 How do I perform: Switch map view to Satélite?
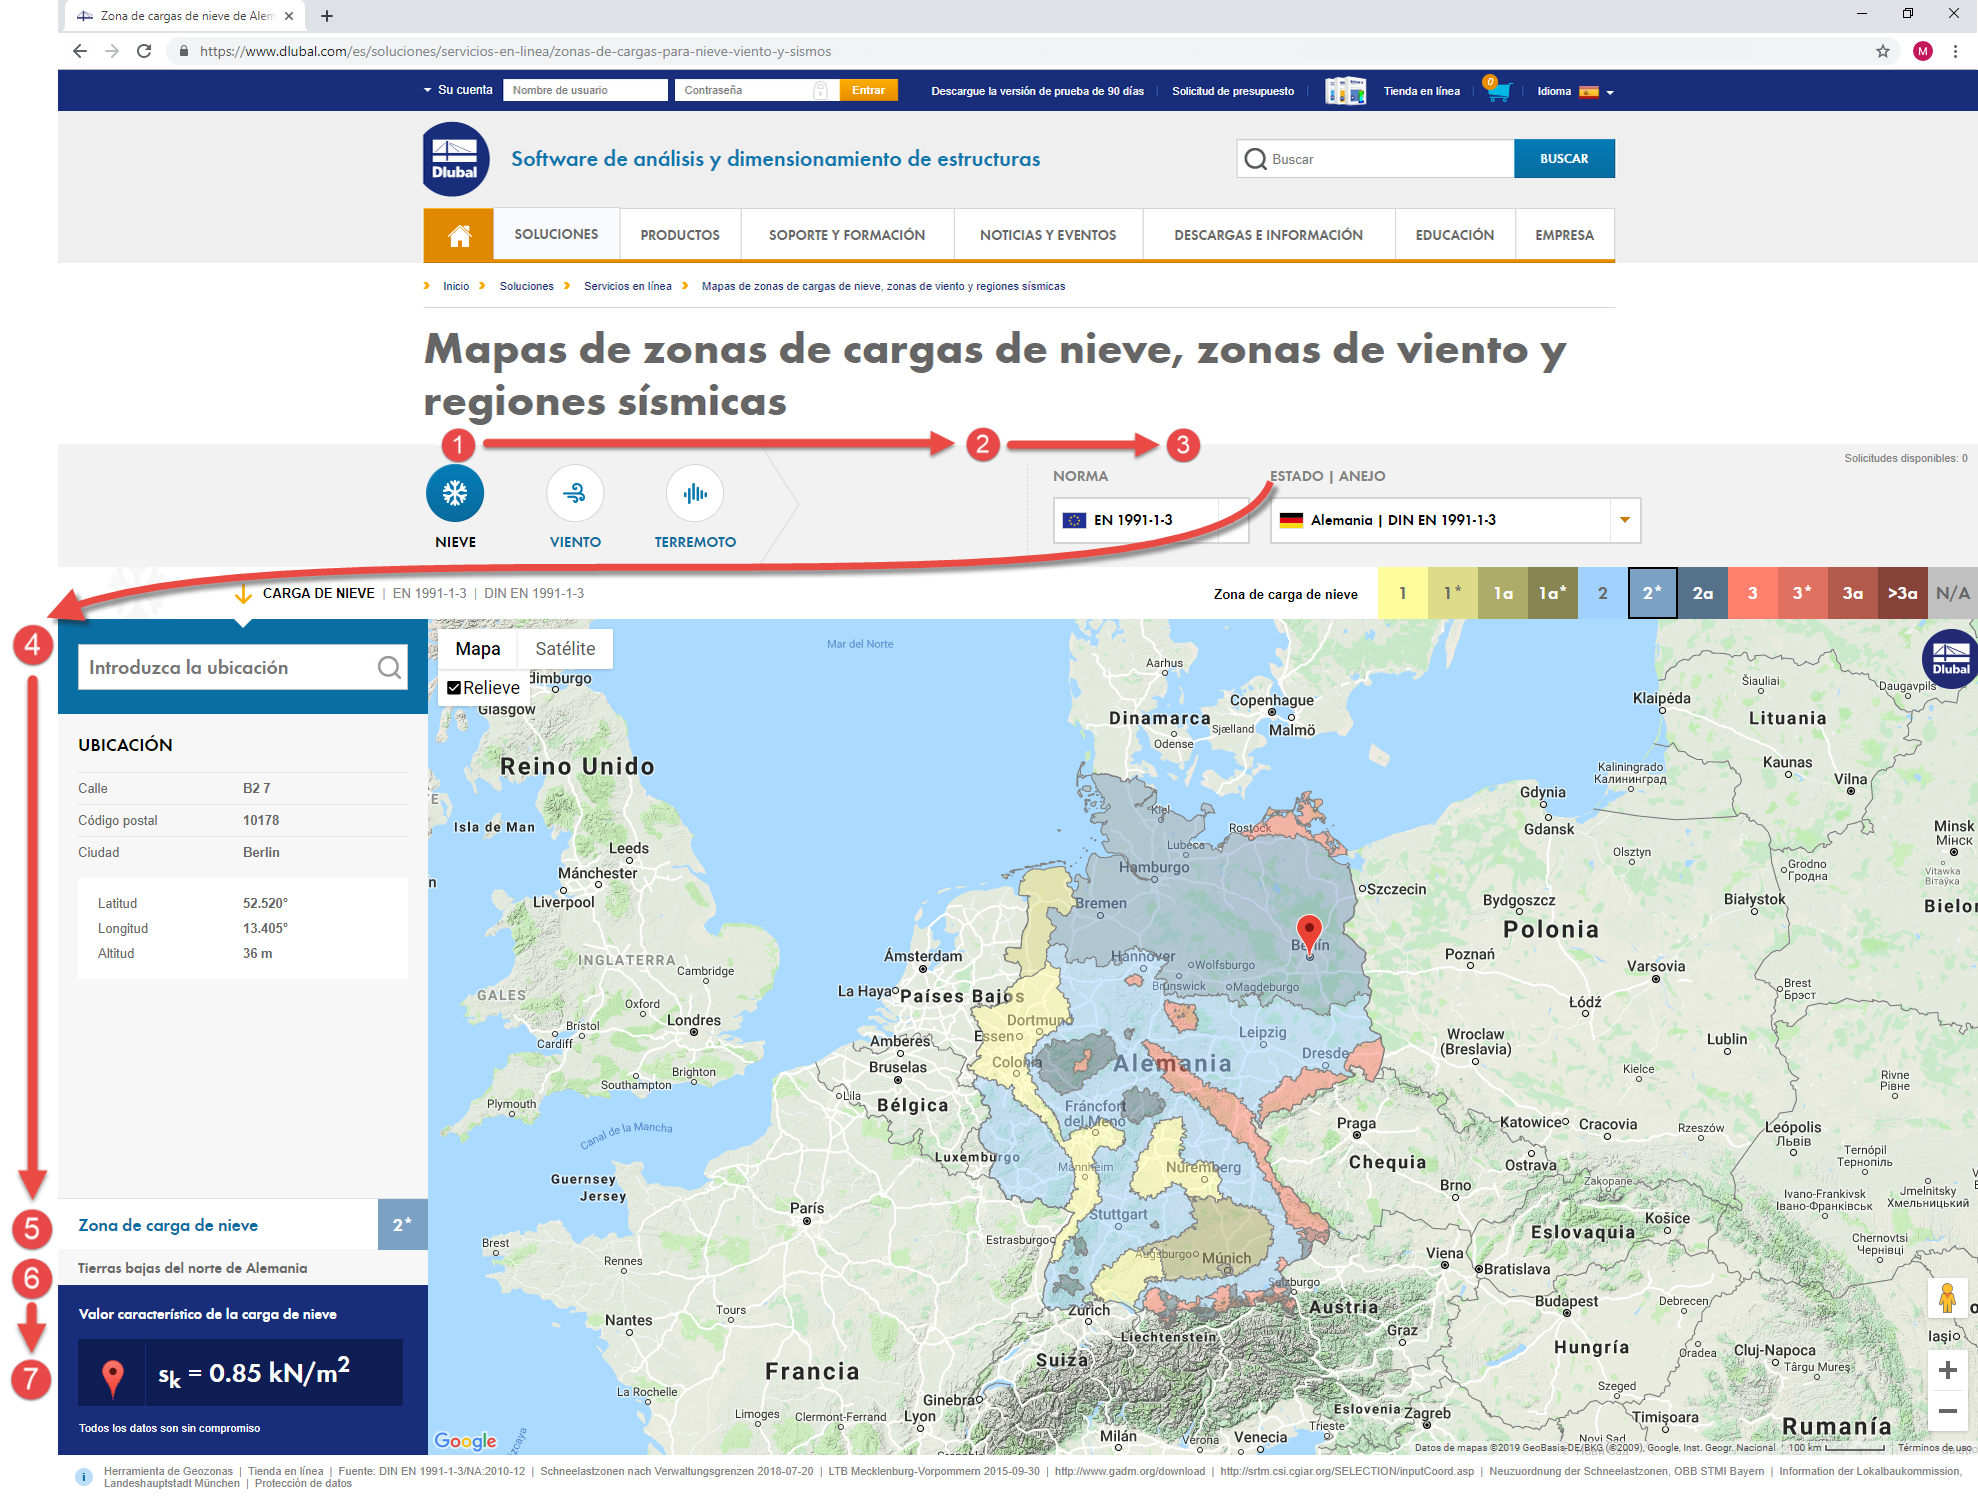tap(565, 648)
